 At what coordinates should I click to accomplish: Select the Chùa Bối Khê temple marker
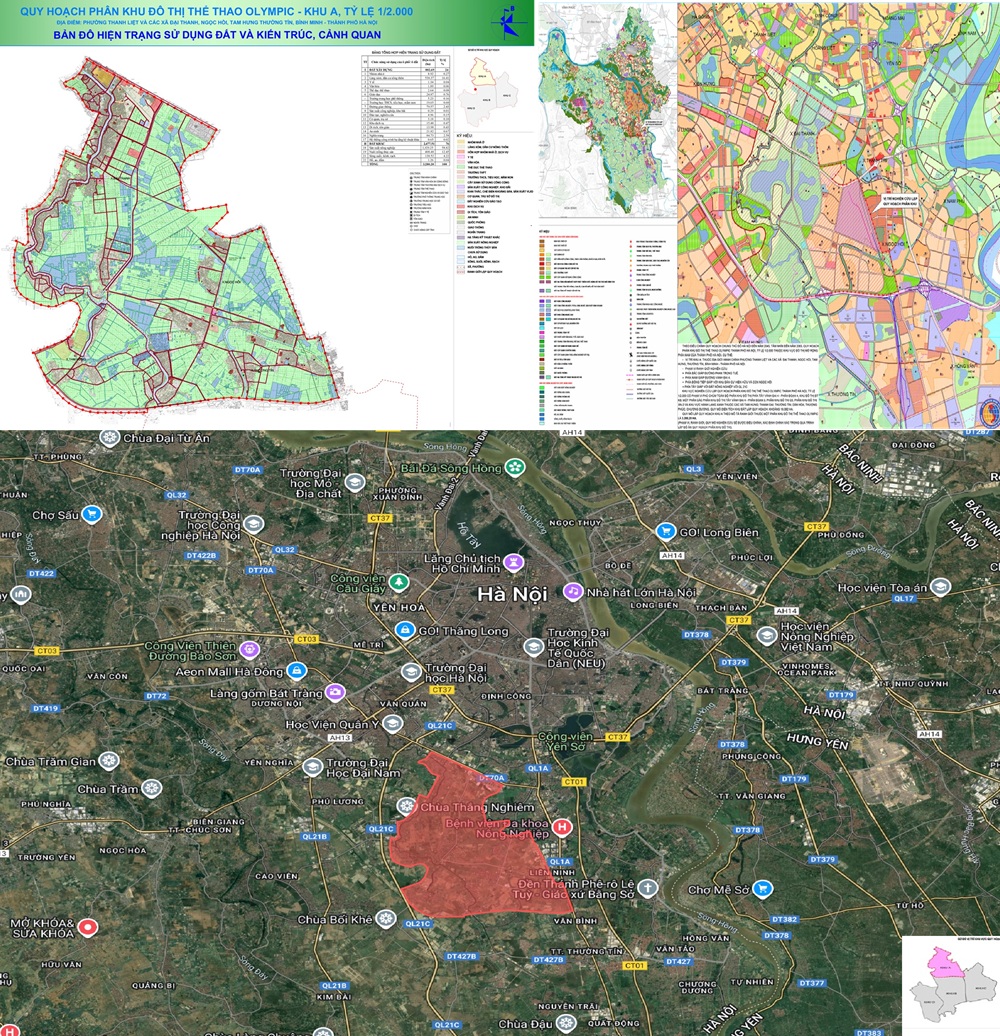386,918
